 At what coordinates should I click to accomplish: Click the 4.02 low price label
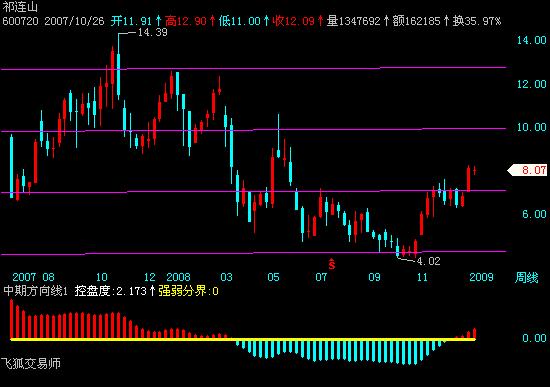[x=429, y=261]
